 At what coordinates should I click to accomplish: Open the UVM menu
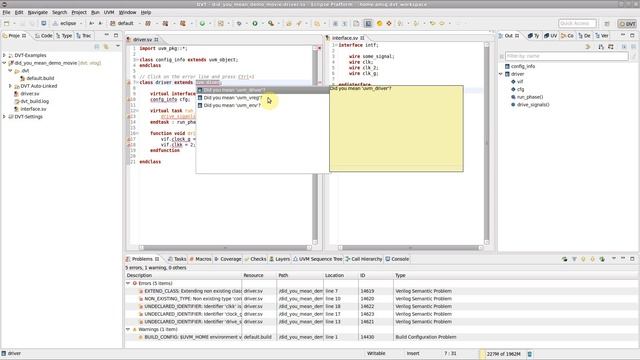[x=109, y=12]
